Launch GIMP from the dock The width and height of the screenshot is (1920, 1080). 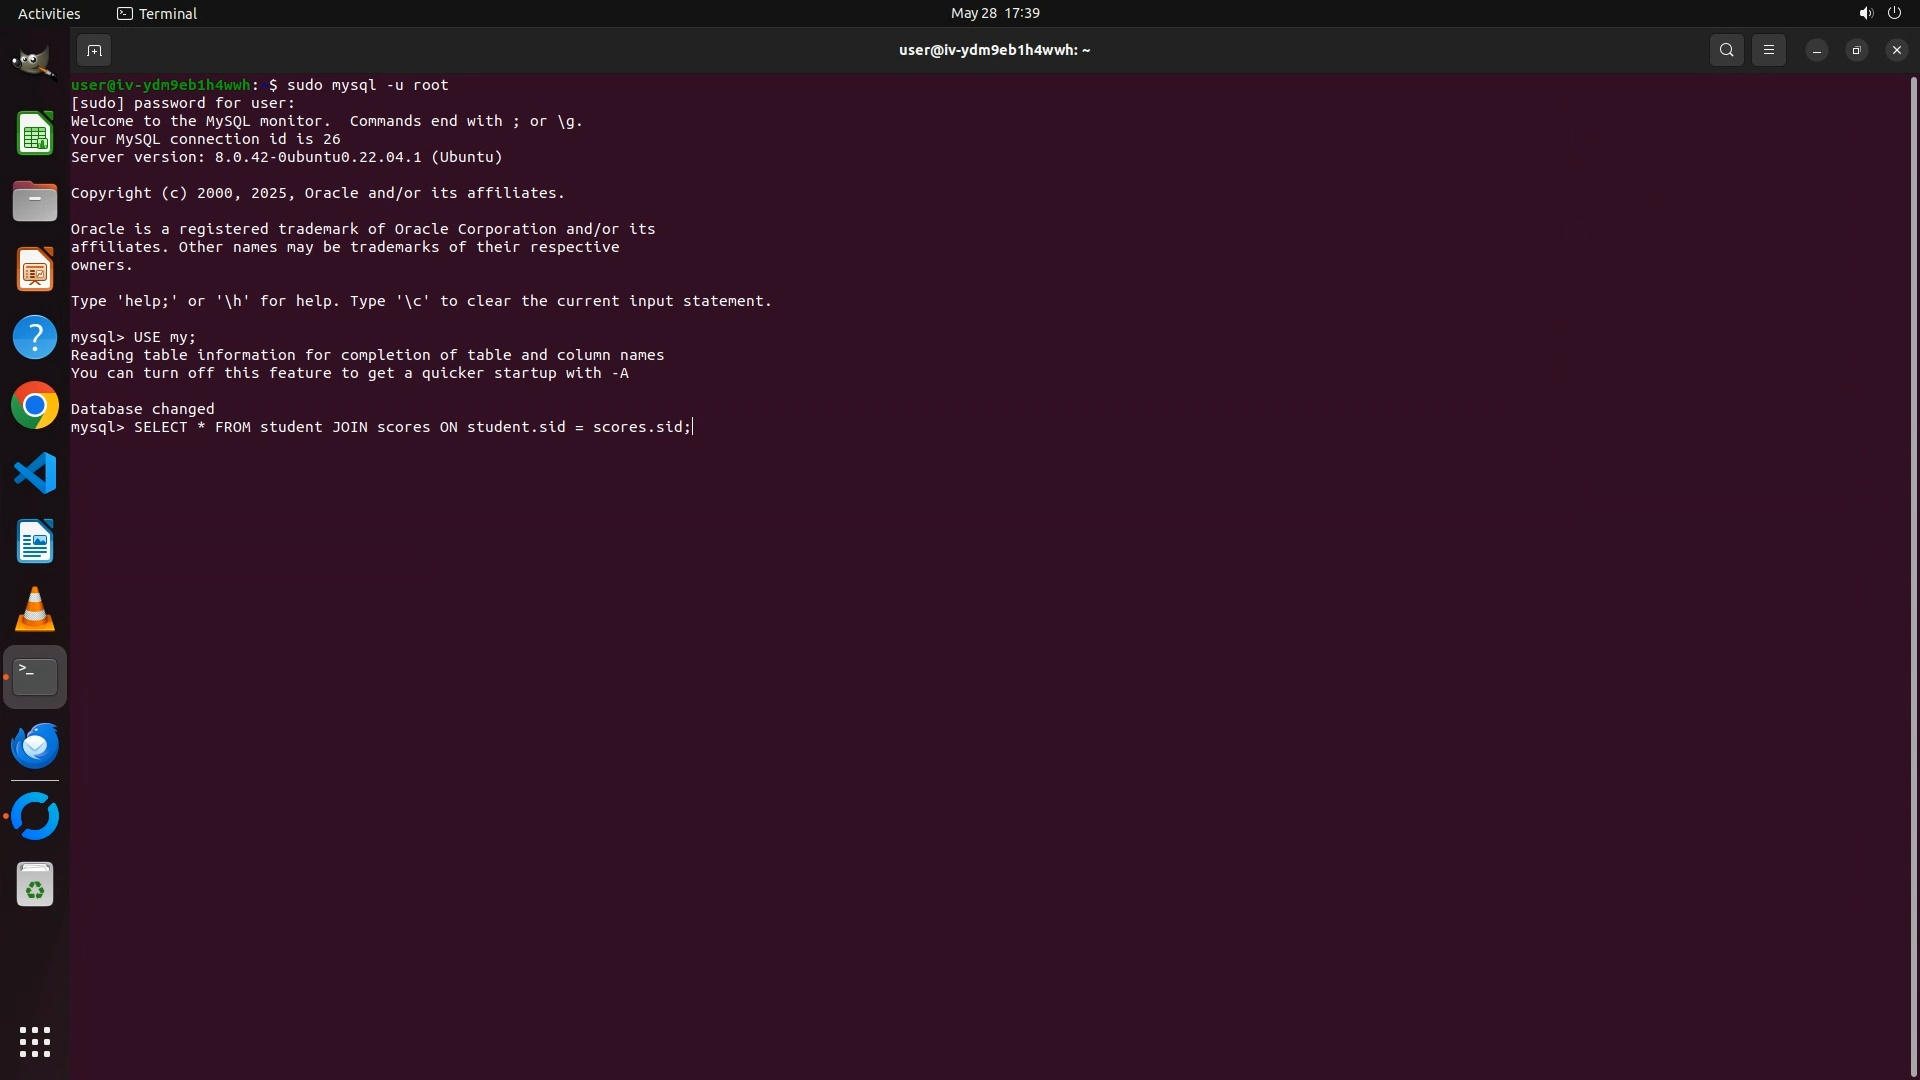pyautogui.click(x=35, y=63)
